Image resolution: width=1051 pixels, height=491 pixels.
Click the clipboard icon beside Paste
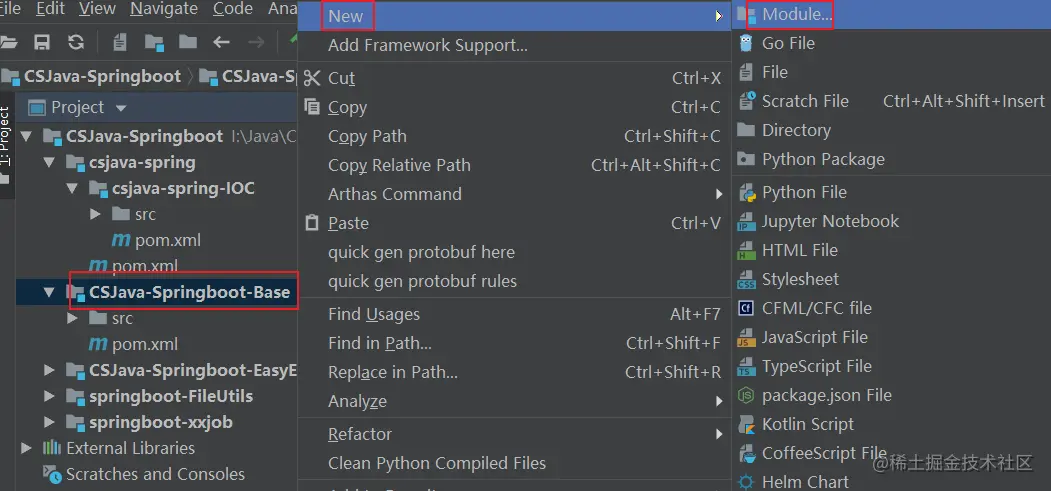pyautogui.click(x=312, y=223)
